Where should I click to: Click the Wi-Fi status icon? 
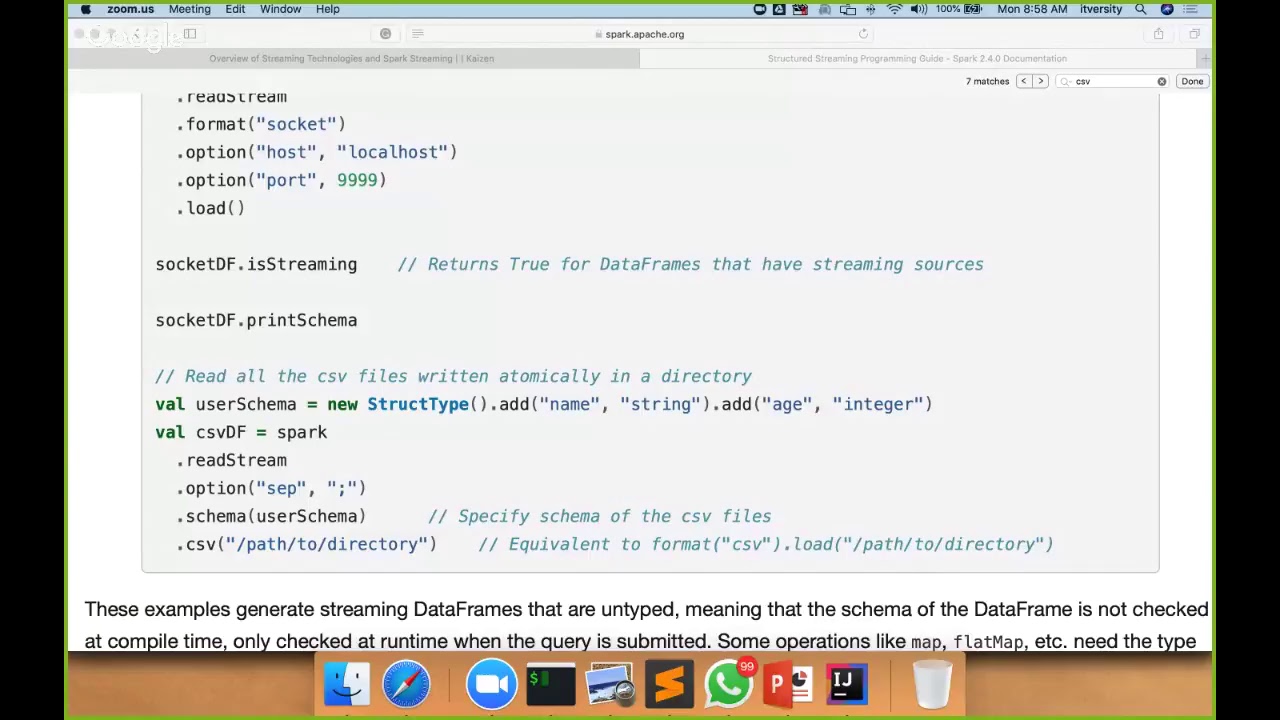coord(894,9)
